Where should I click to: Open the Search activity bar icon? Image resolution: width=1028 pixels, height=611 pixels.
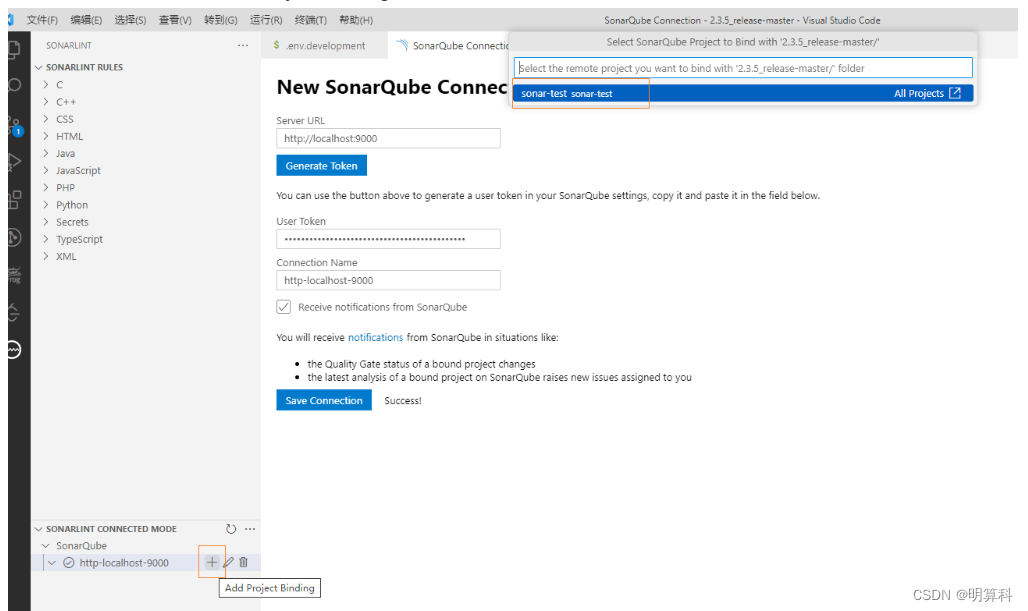14,85
